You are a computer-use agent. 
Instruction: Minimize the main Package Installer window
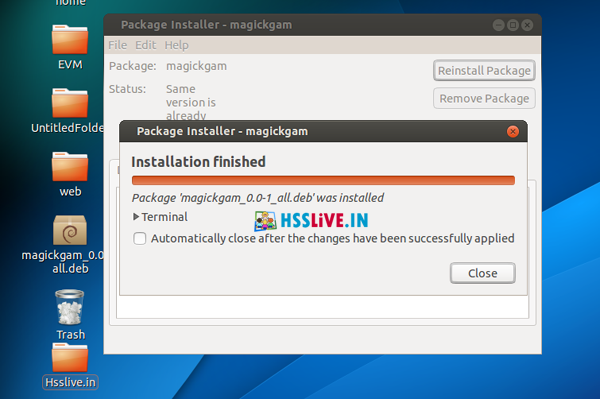tap(498, 25)
